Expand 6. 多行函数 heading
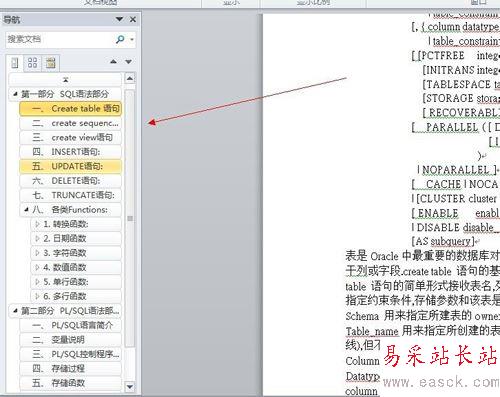Screen dimensions: 500x397 (x=37, y=296)
